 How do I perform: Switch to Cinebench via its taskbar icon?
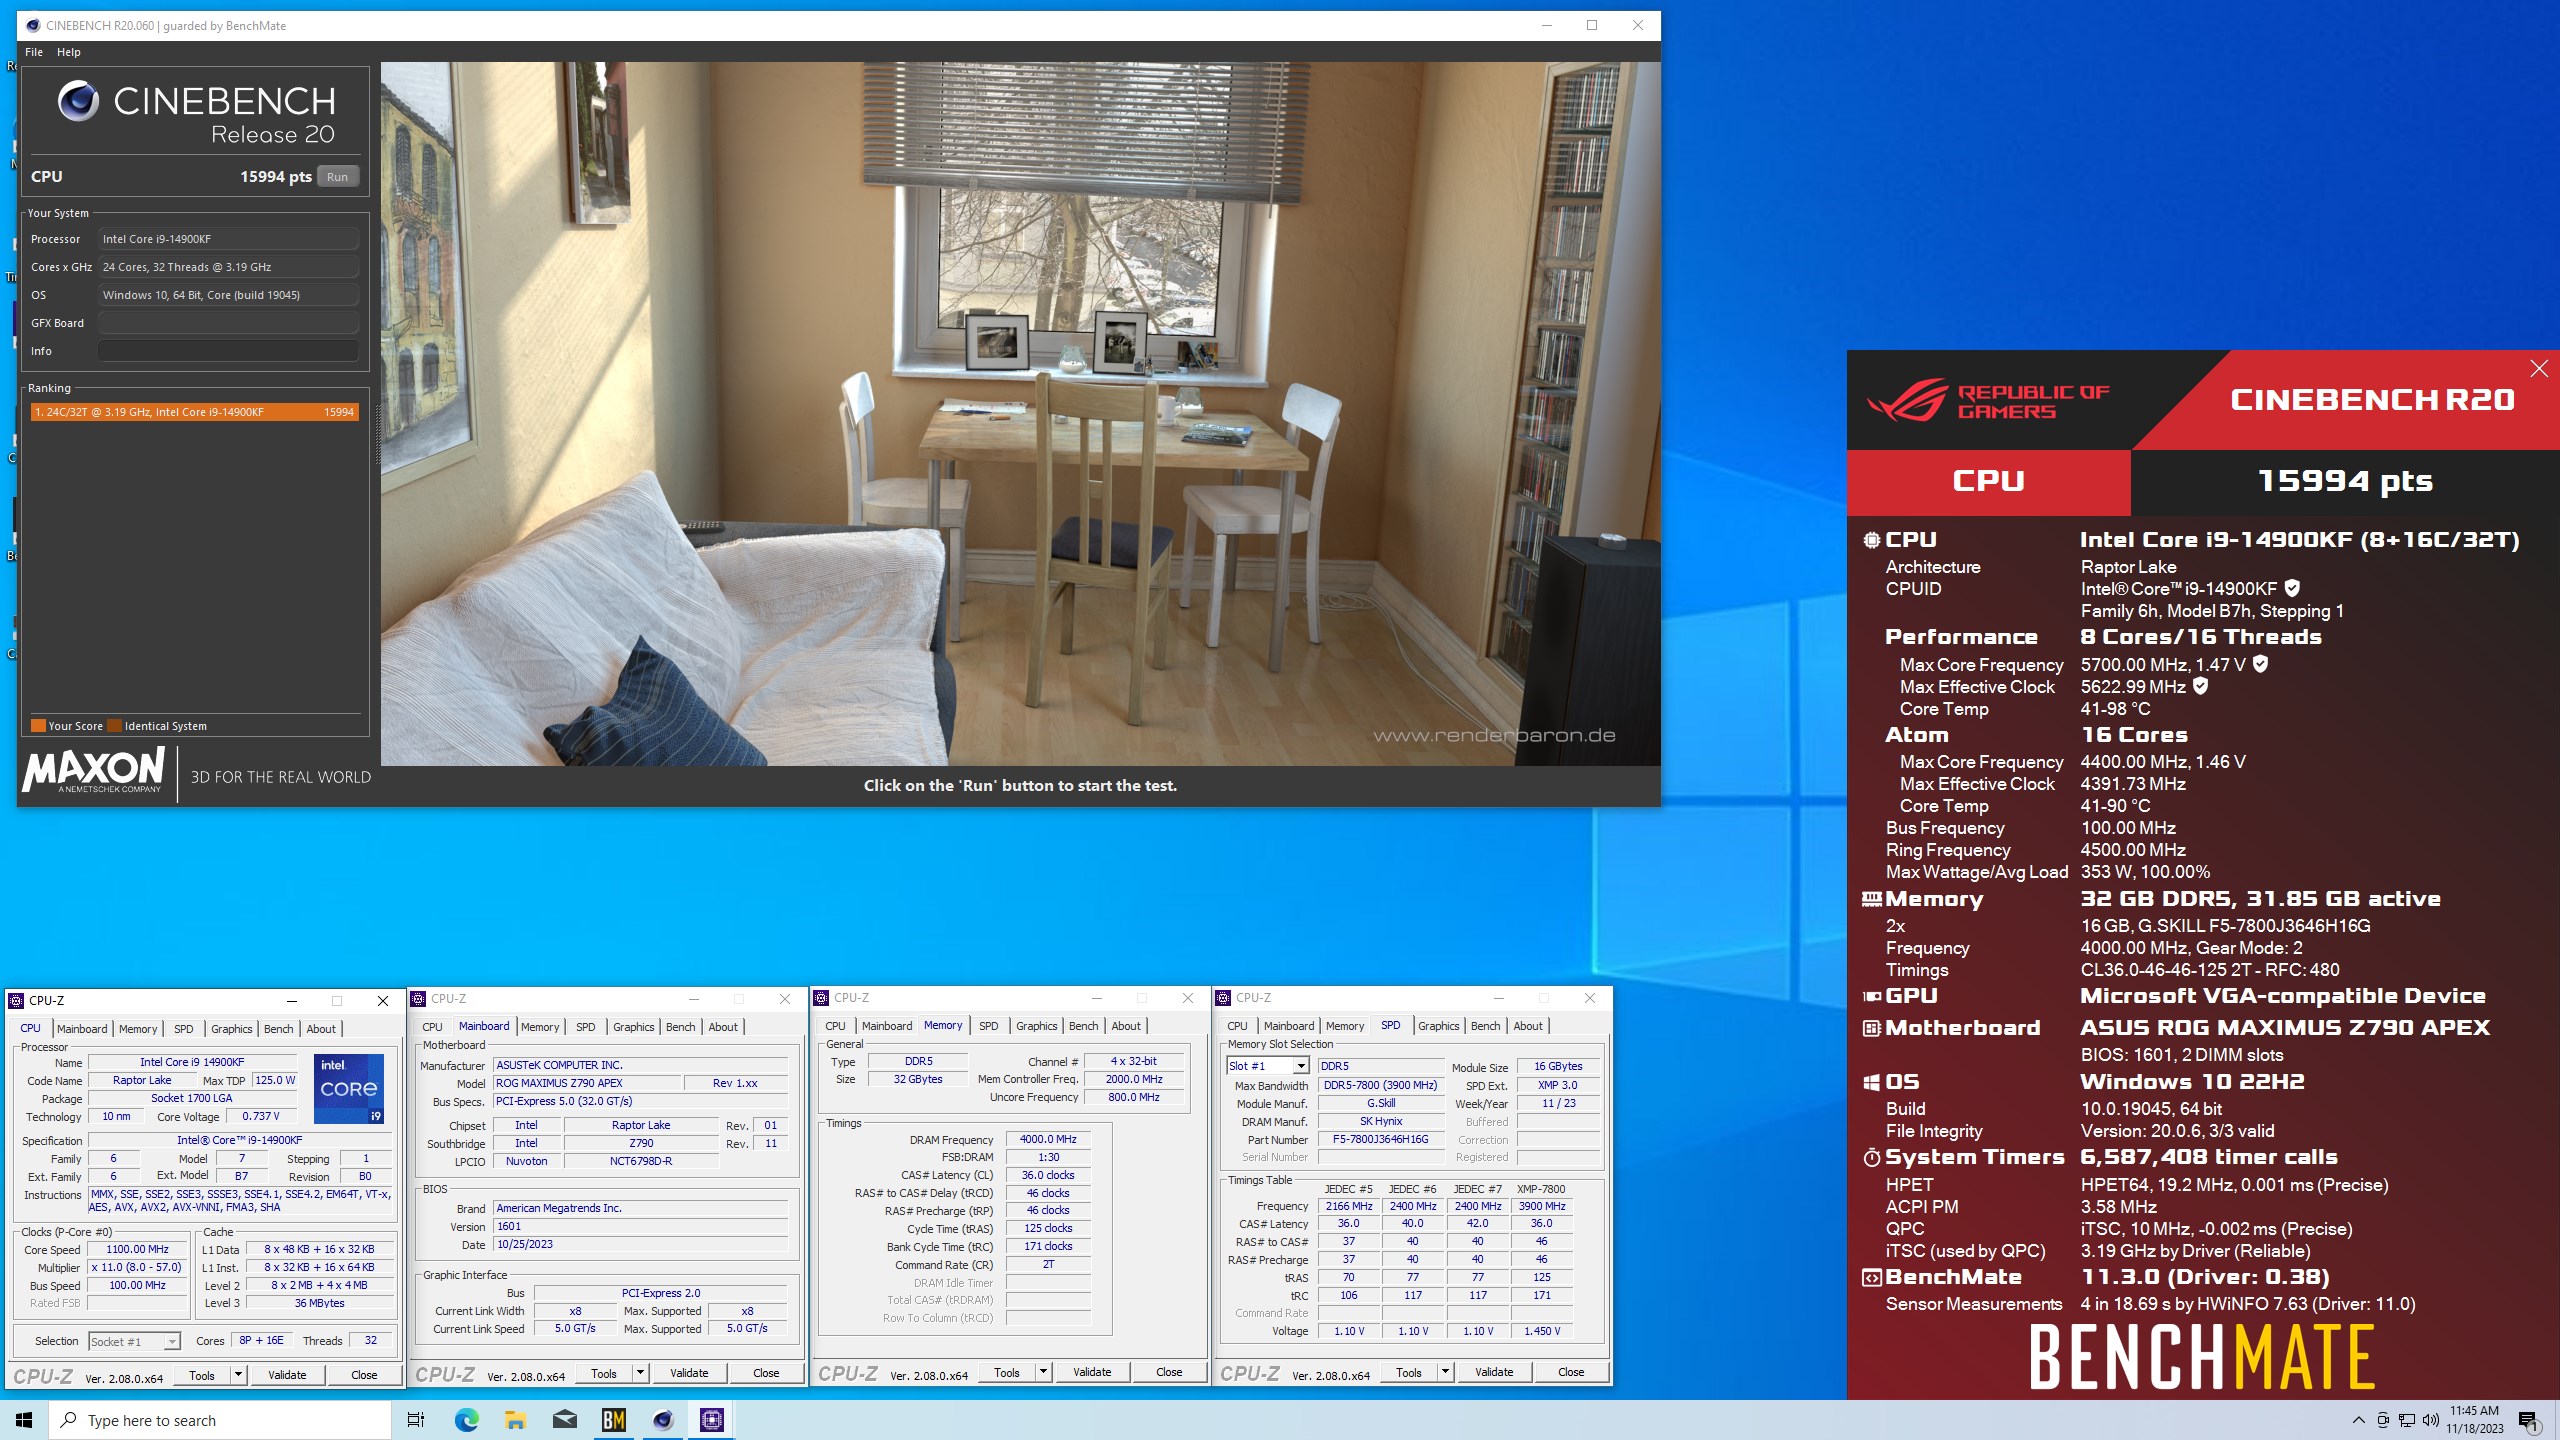point(662,1420)
